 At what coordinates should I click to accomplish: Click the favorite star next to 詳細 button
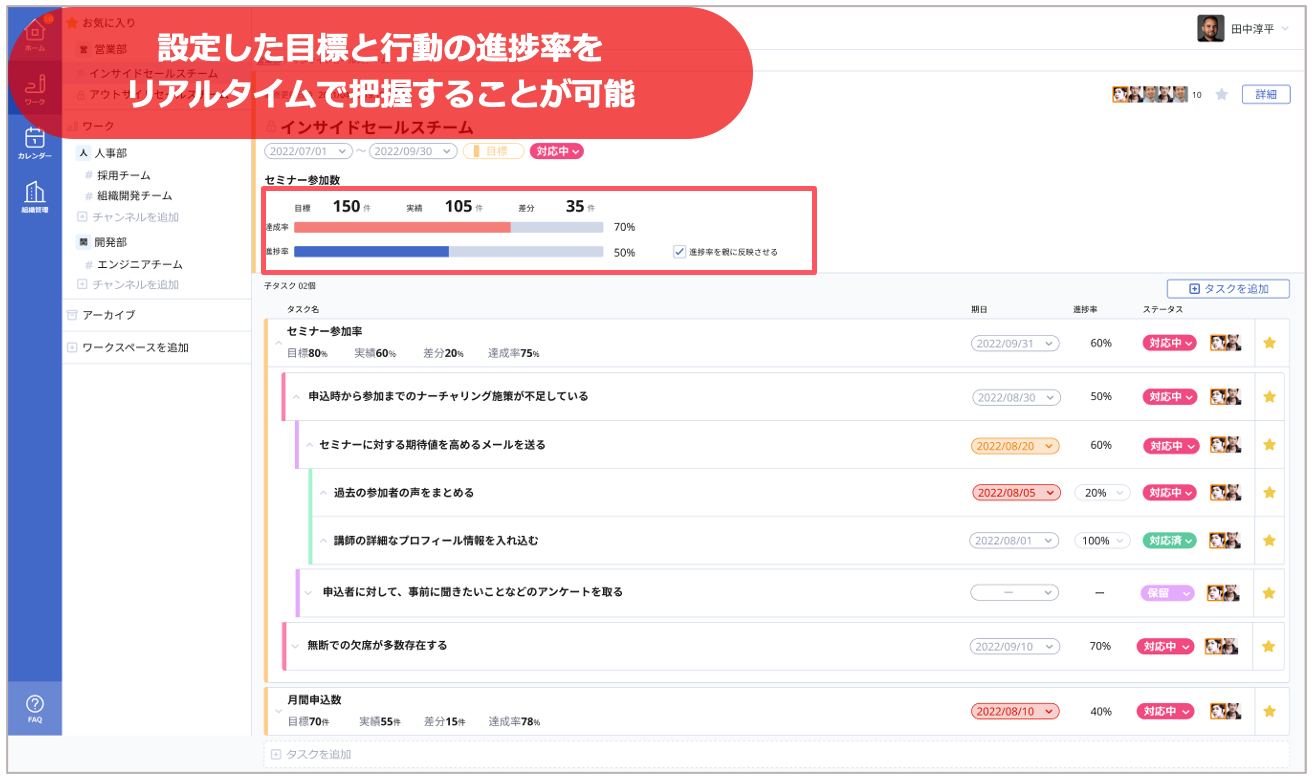1221,95
